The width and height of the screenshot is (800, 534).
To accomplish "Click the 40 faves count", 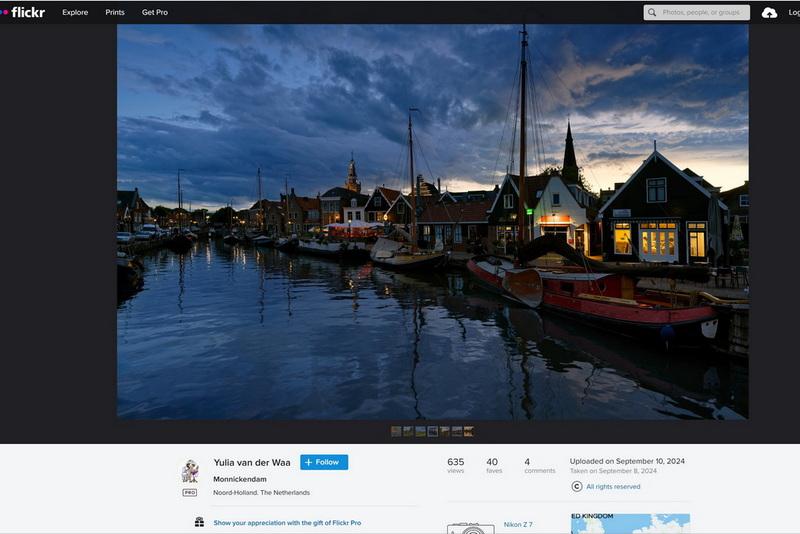I will [x=493, y=465].
